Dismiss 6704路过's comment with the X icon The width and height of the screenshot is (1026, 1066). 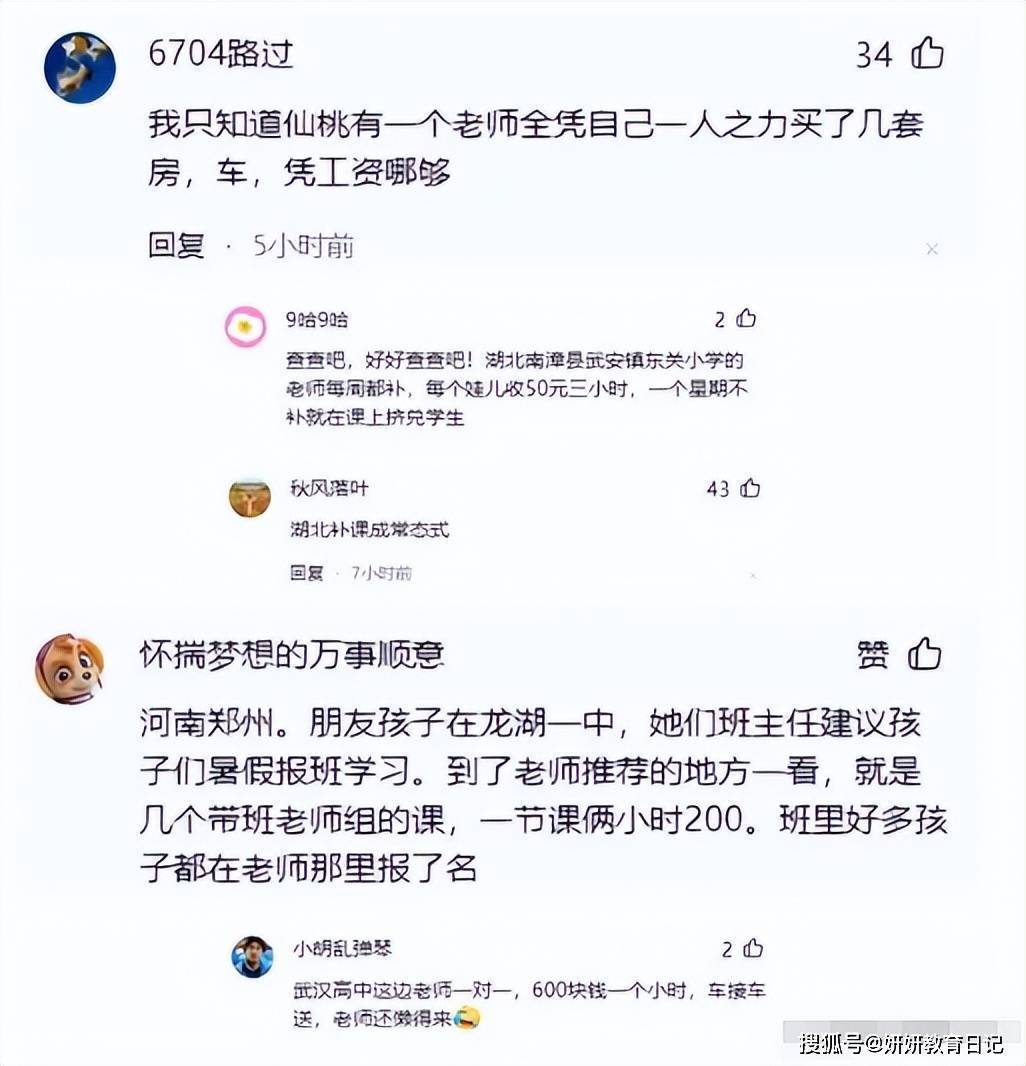932,250
